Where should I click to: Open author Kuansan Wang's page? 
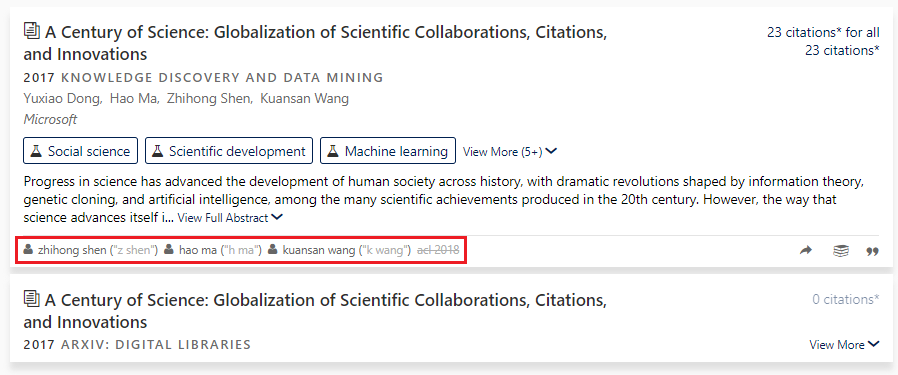coord(304,98)
